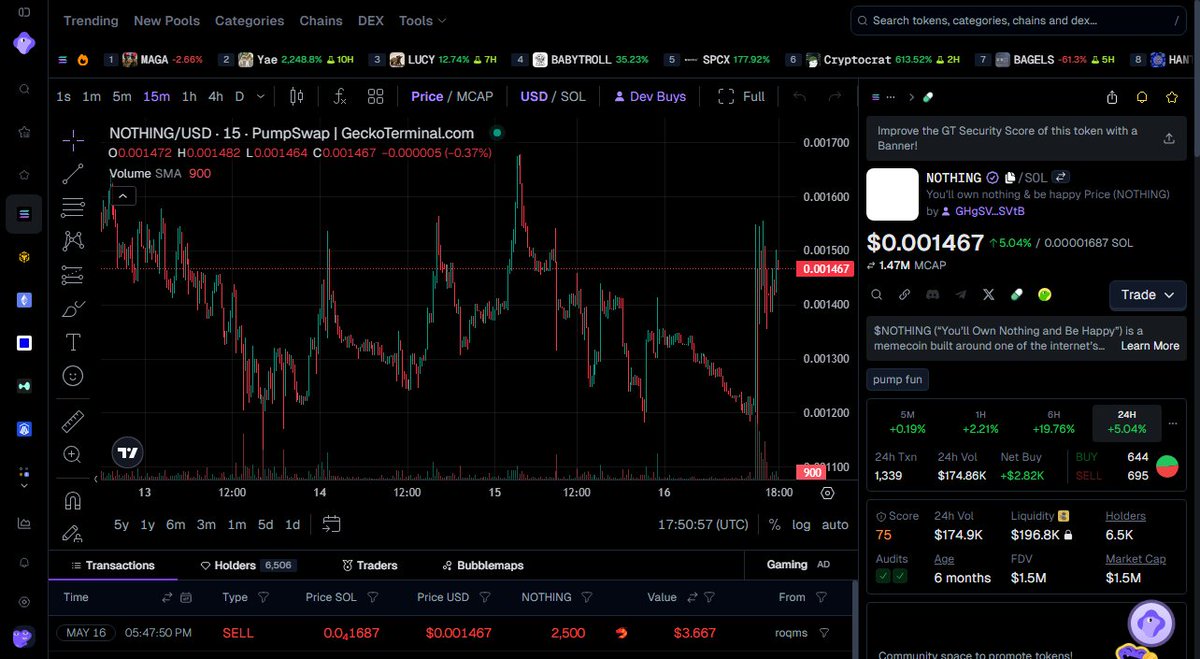Set a price alert with bell icon
Image resolution: width=1200 pixels, height=659 pixels.
(1142, 97)
